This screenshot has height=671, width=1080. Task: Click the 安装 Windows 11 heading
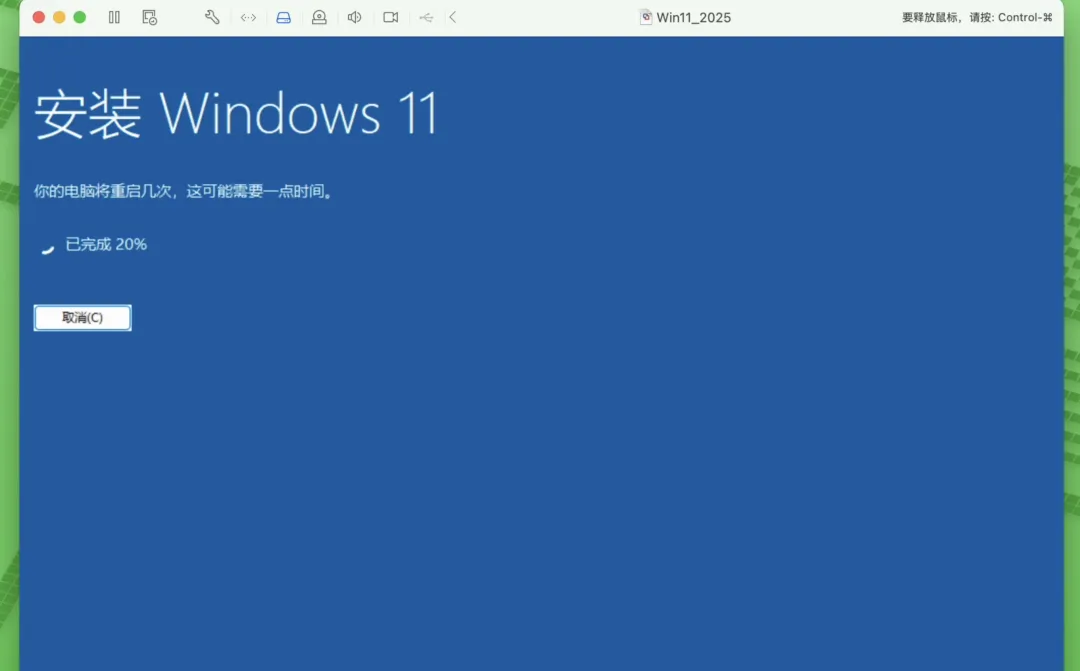click(x=236, y=114)
